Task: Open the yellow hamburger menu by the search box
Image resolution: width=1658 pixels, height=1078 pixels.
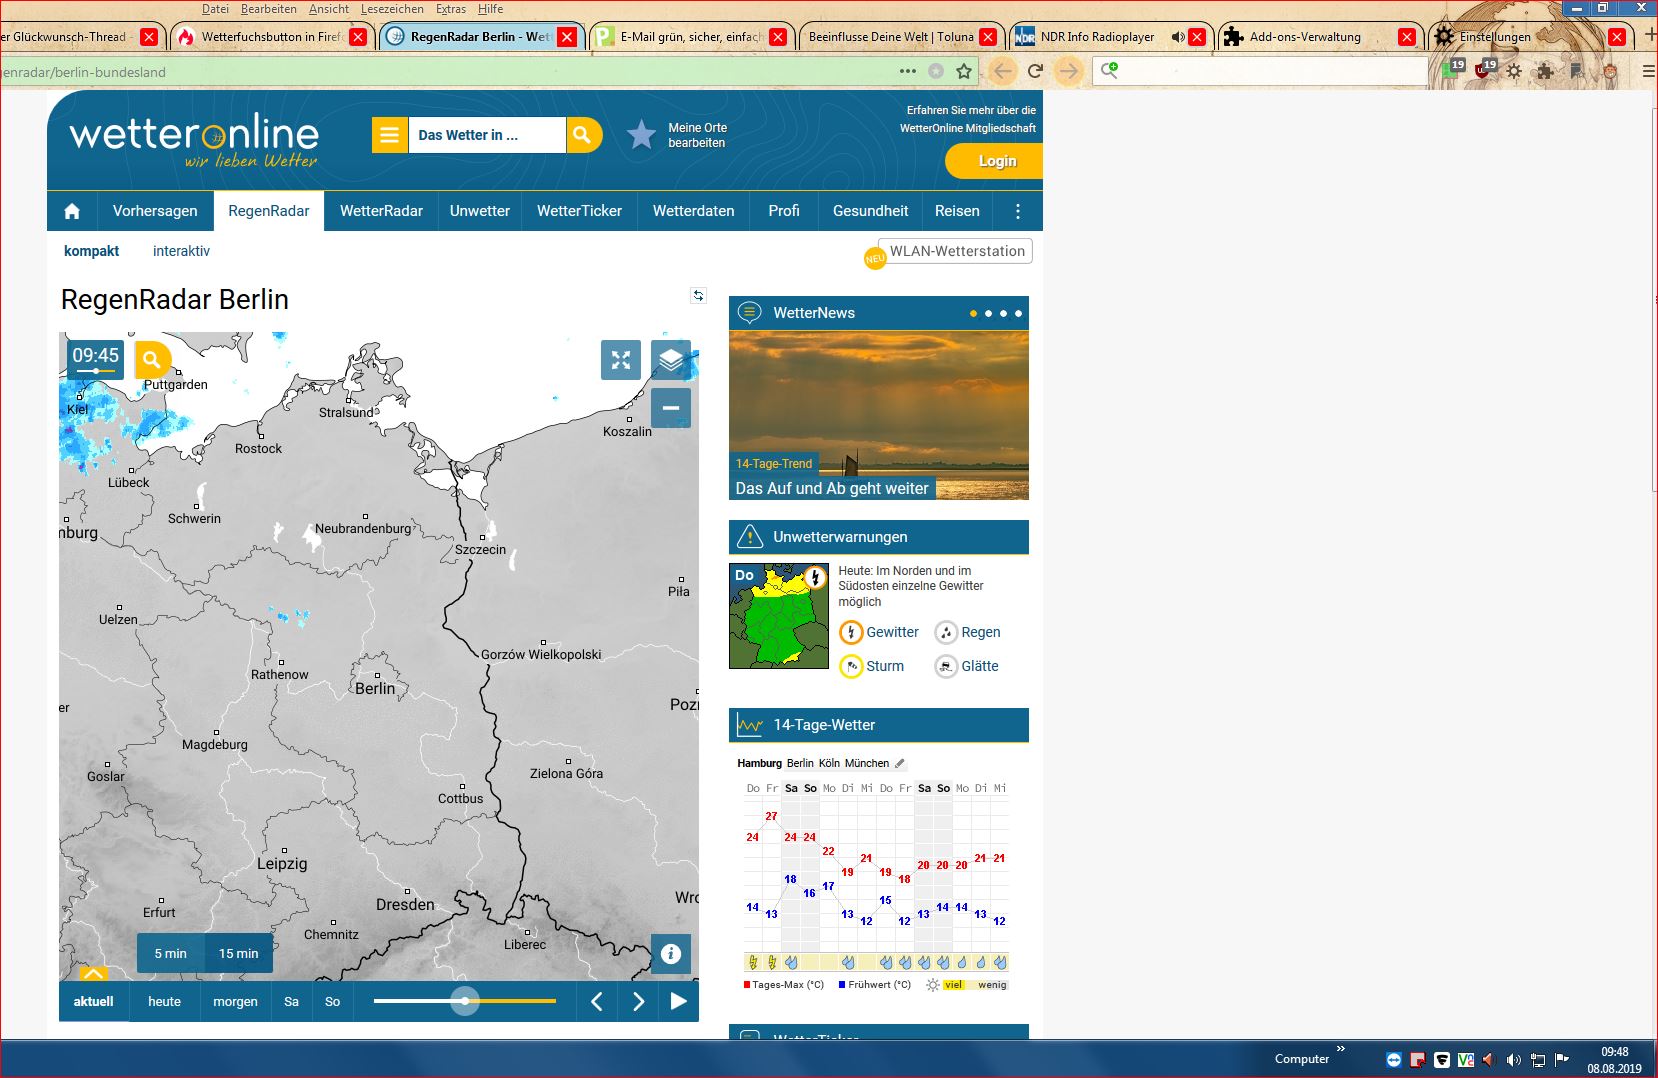Action: pos(390,135)
